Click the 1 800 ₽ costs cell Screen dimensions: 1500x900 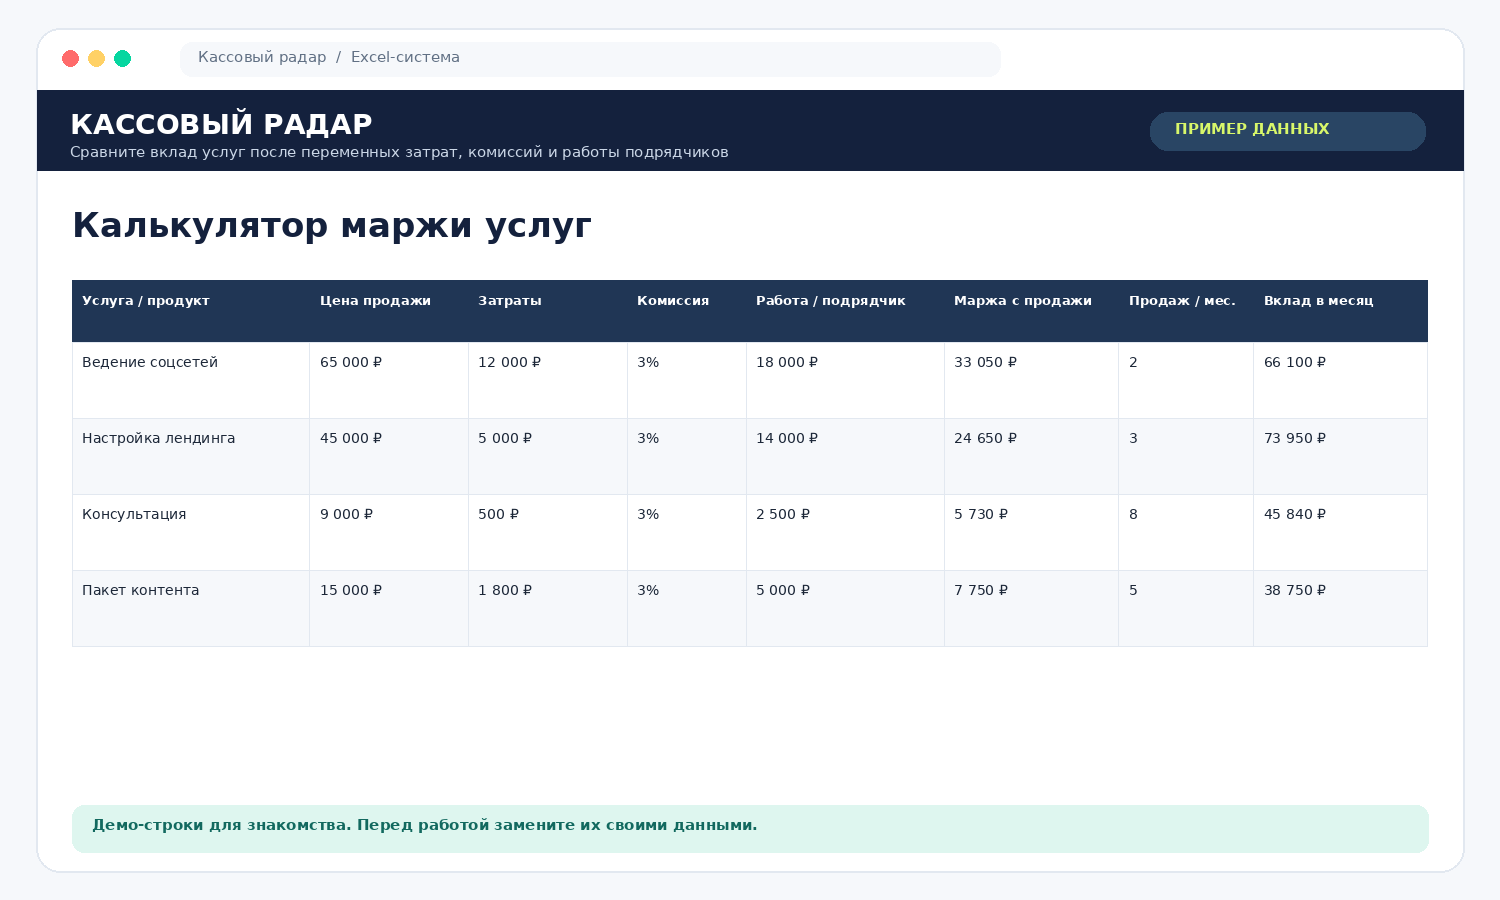548,608
